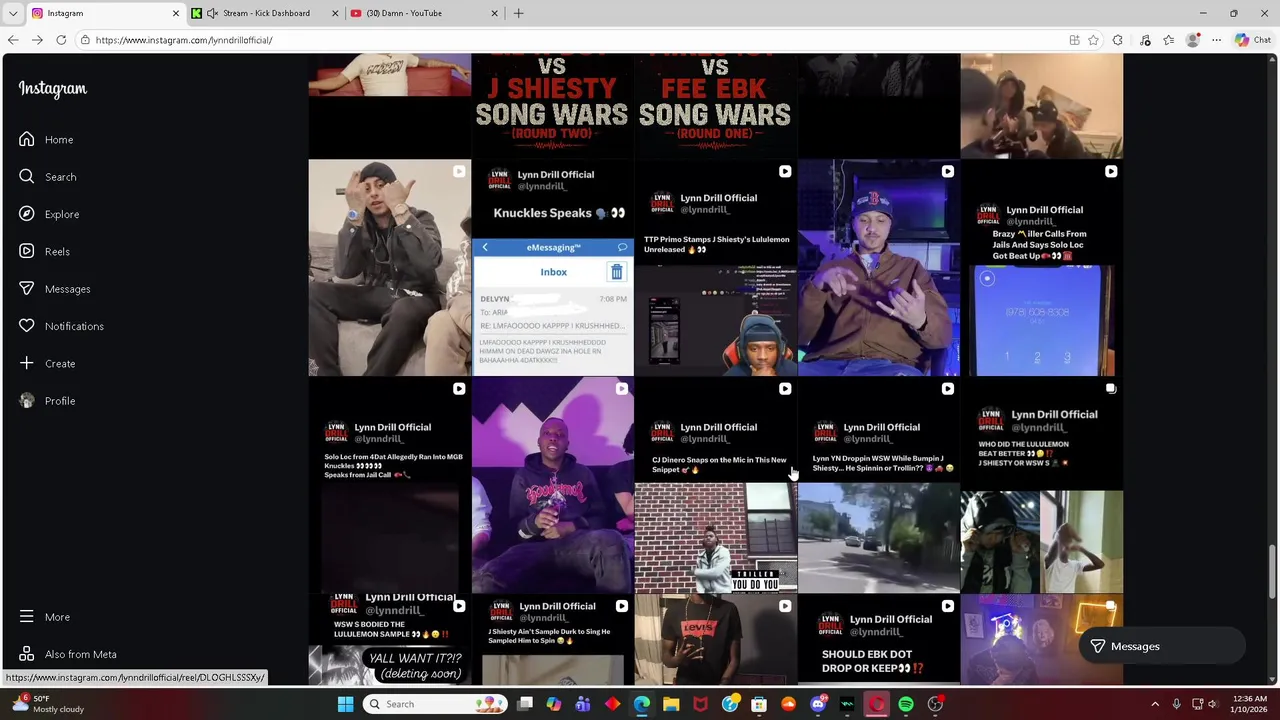
Task: Open File Explorer from the taskbar
Action: (671, 704)
